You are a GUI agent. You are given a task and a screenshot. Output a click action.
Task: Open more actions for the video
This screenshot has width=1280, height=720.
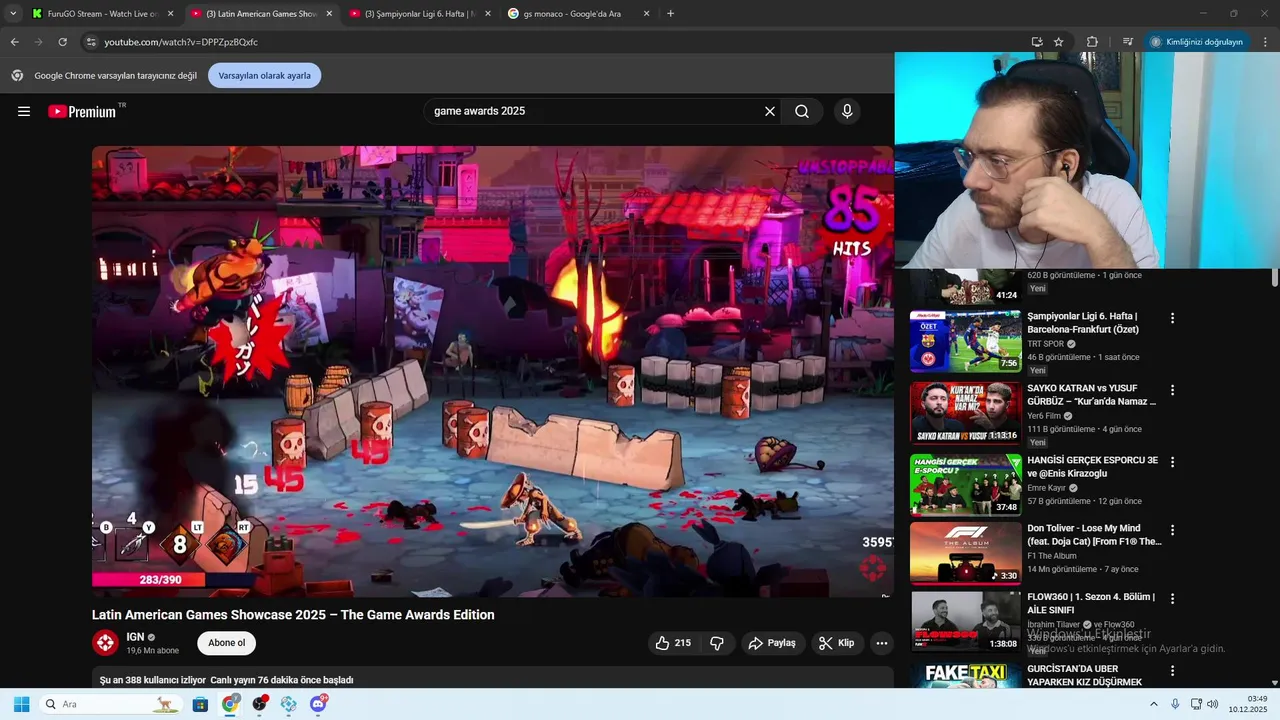(x=882, y=643)
